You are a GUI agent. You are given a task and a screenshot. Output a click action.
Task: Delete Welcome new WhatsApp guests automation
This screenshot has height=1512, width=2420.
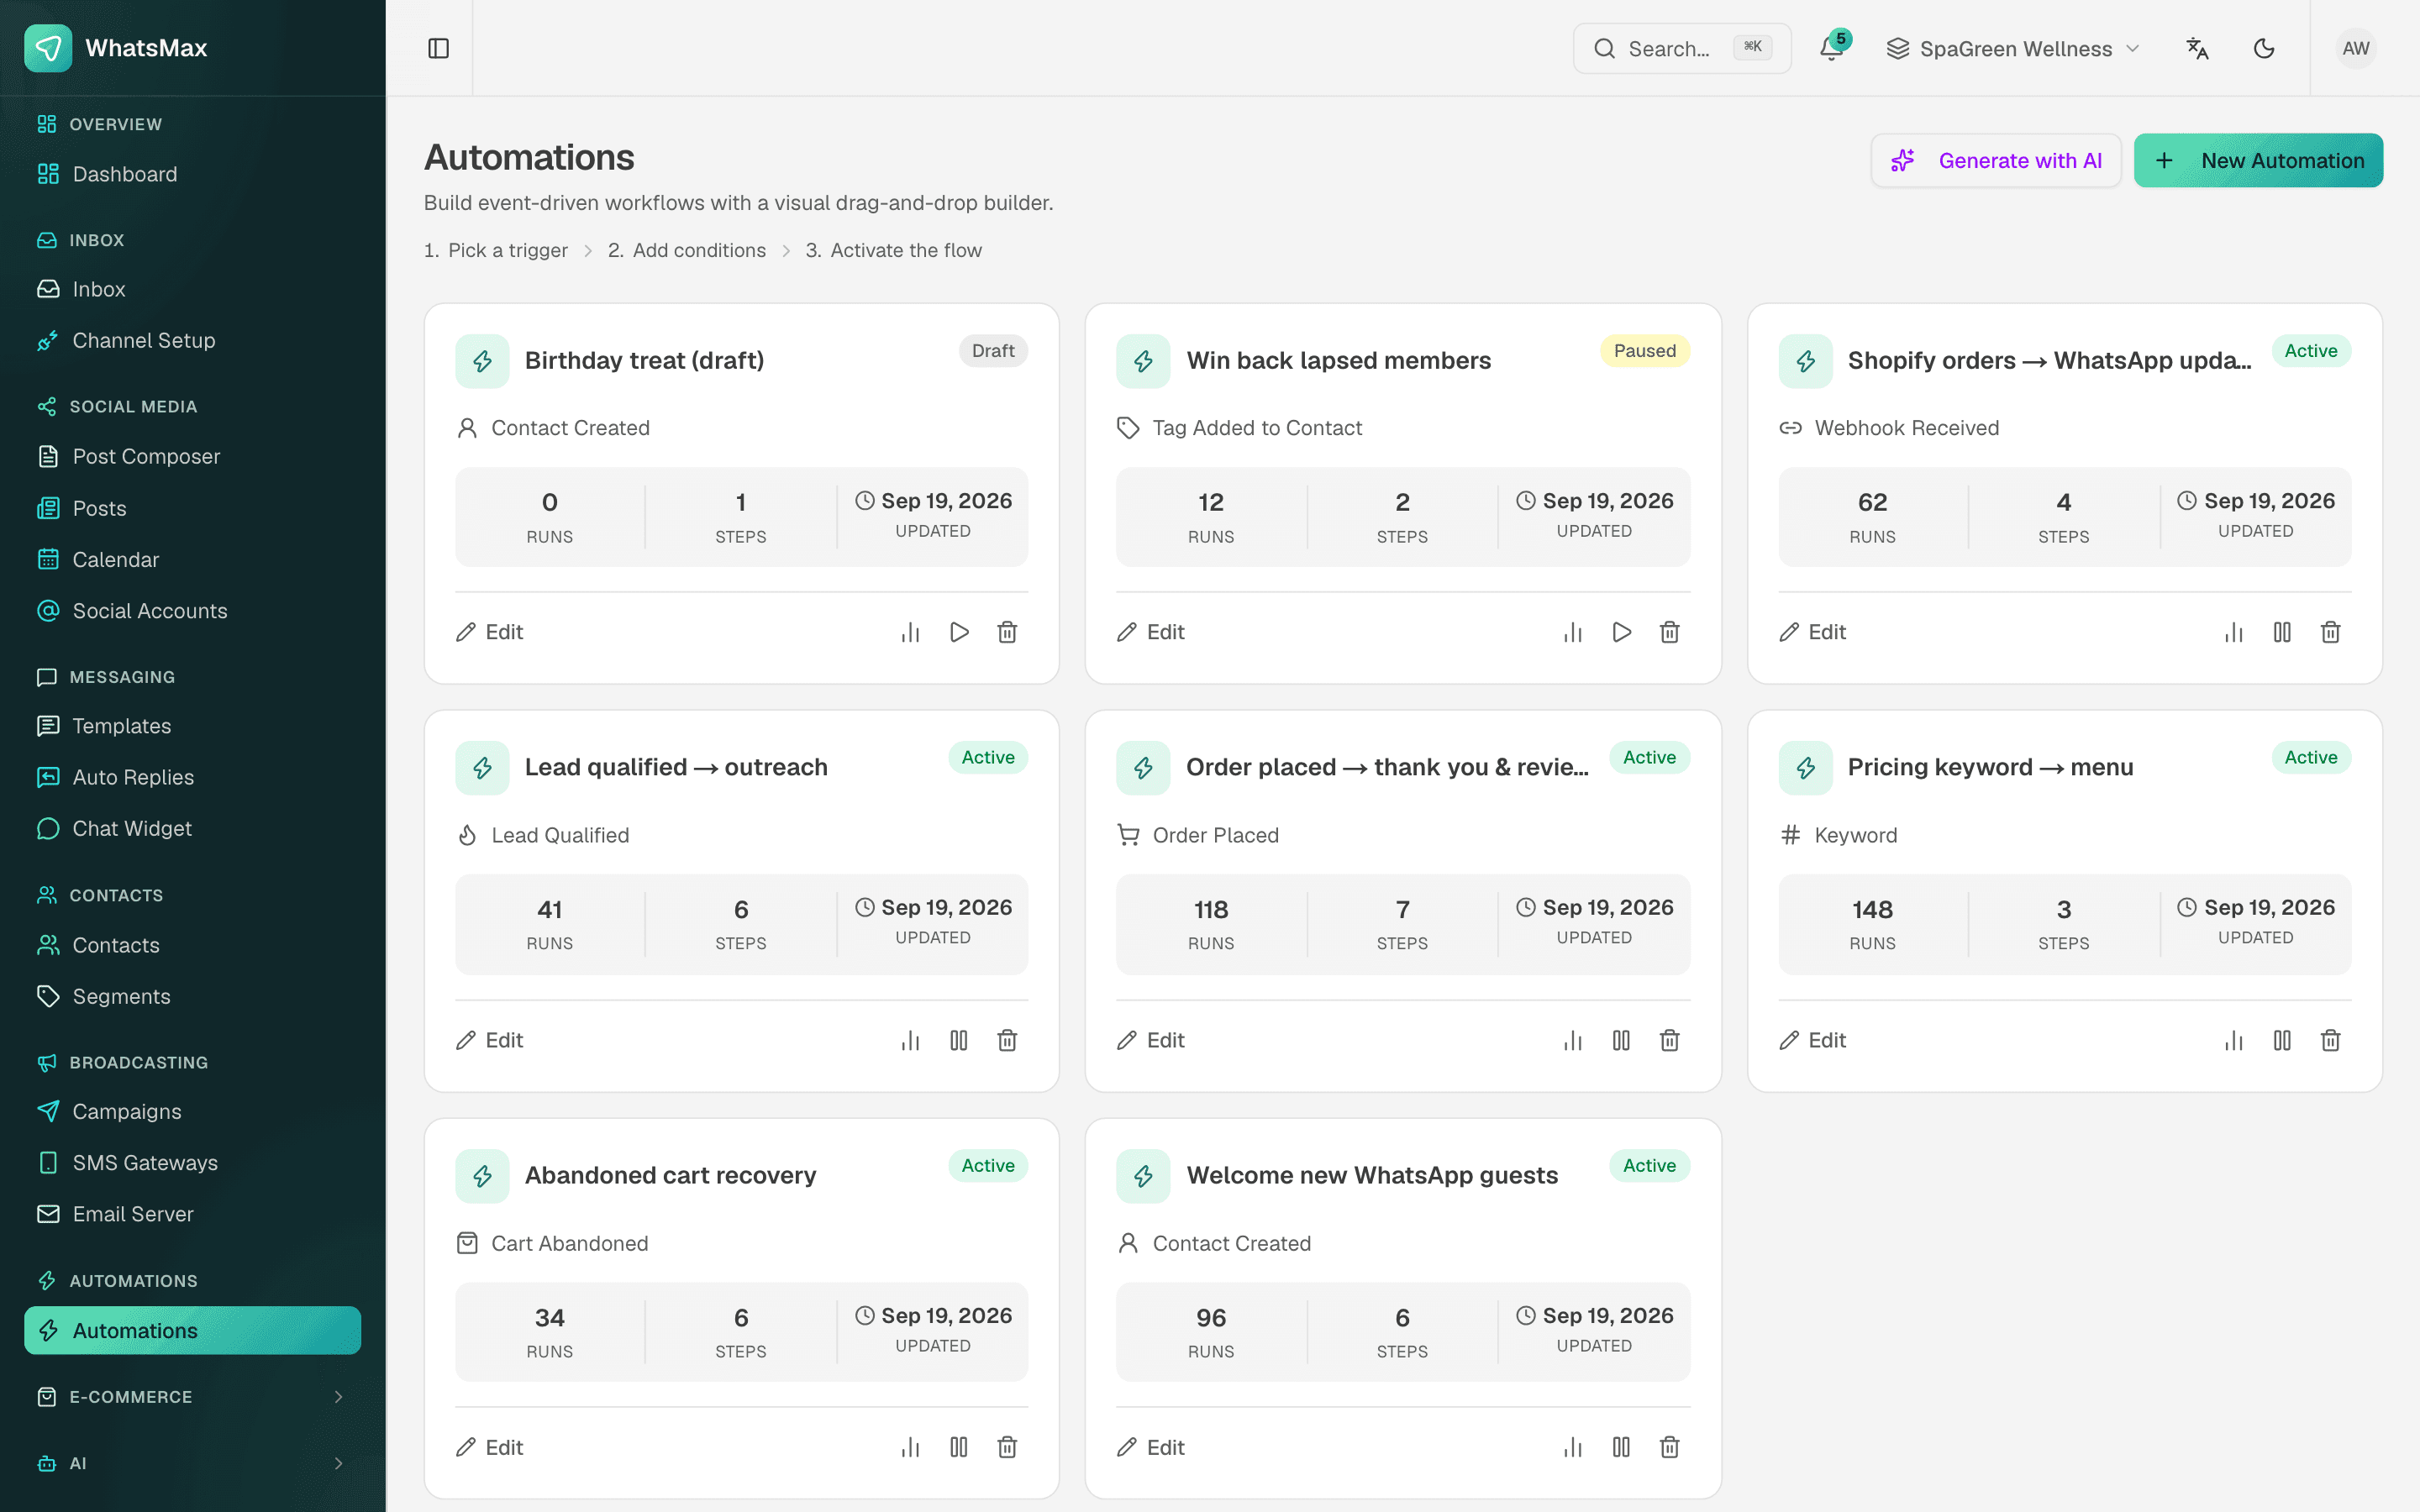click(1670, 1447)
